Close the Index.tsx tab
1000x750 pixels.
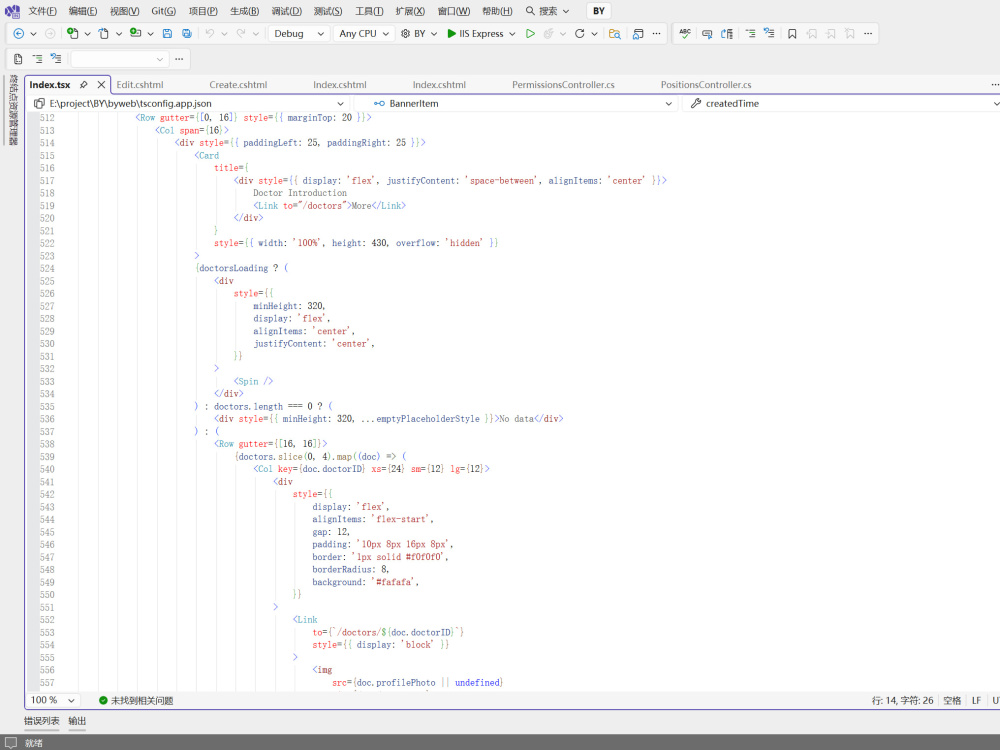(x=101, y=84)
